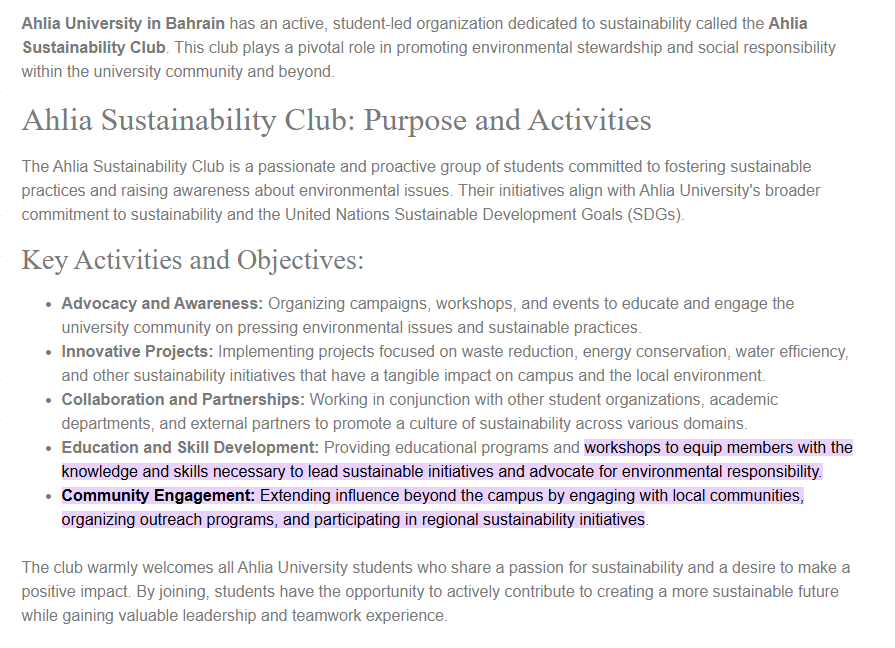
Task: Click the highlighted "Community Engagement:" label
Action: pos(158,495)
